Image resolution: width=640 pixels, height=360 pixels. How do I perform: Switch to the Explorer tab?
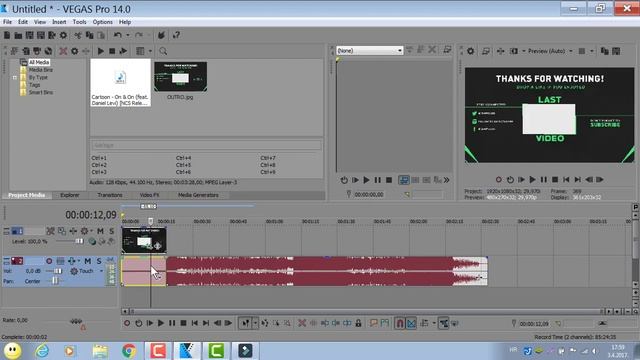pos(70,195)
